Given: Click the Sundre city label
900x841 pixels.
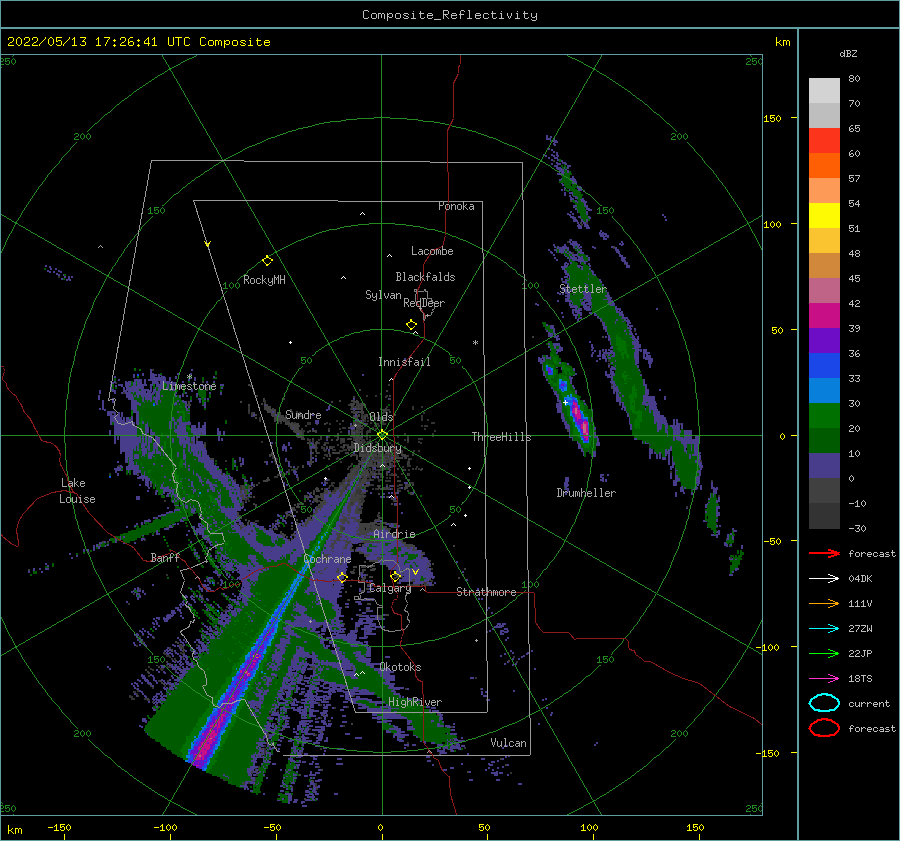Looking at the screenshot, I should pyautogui.click(x=303, y=414).
